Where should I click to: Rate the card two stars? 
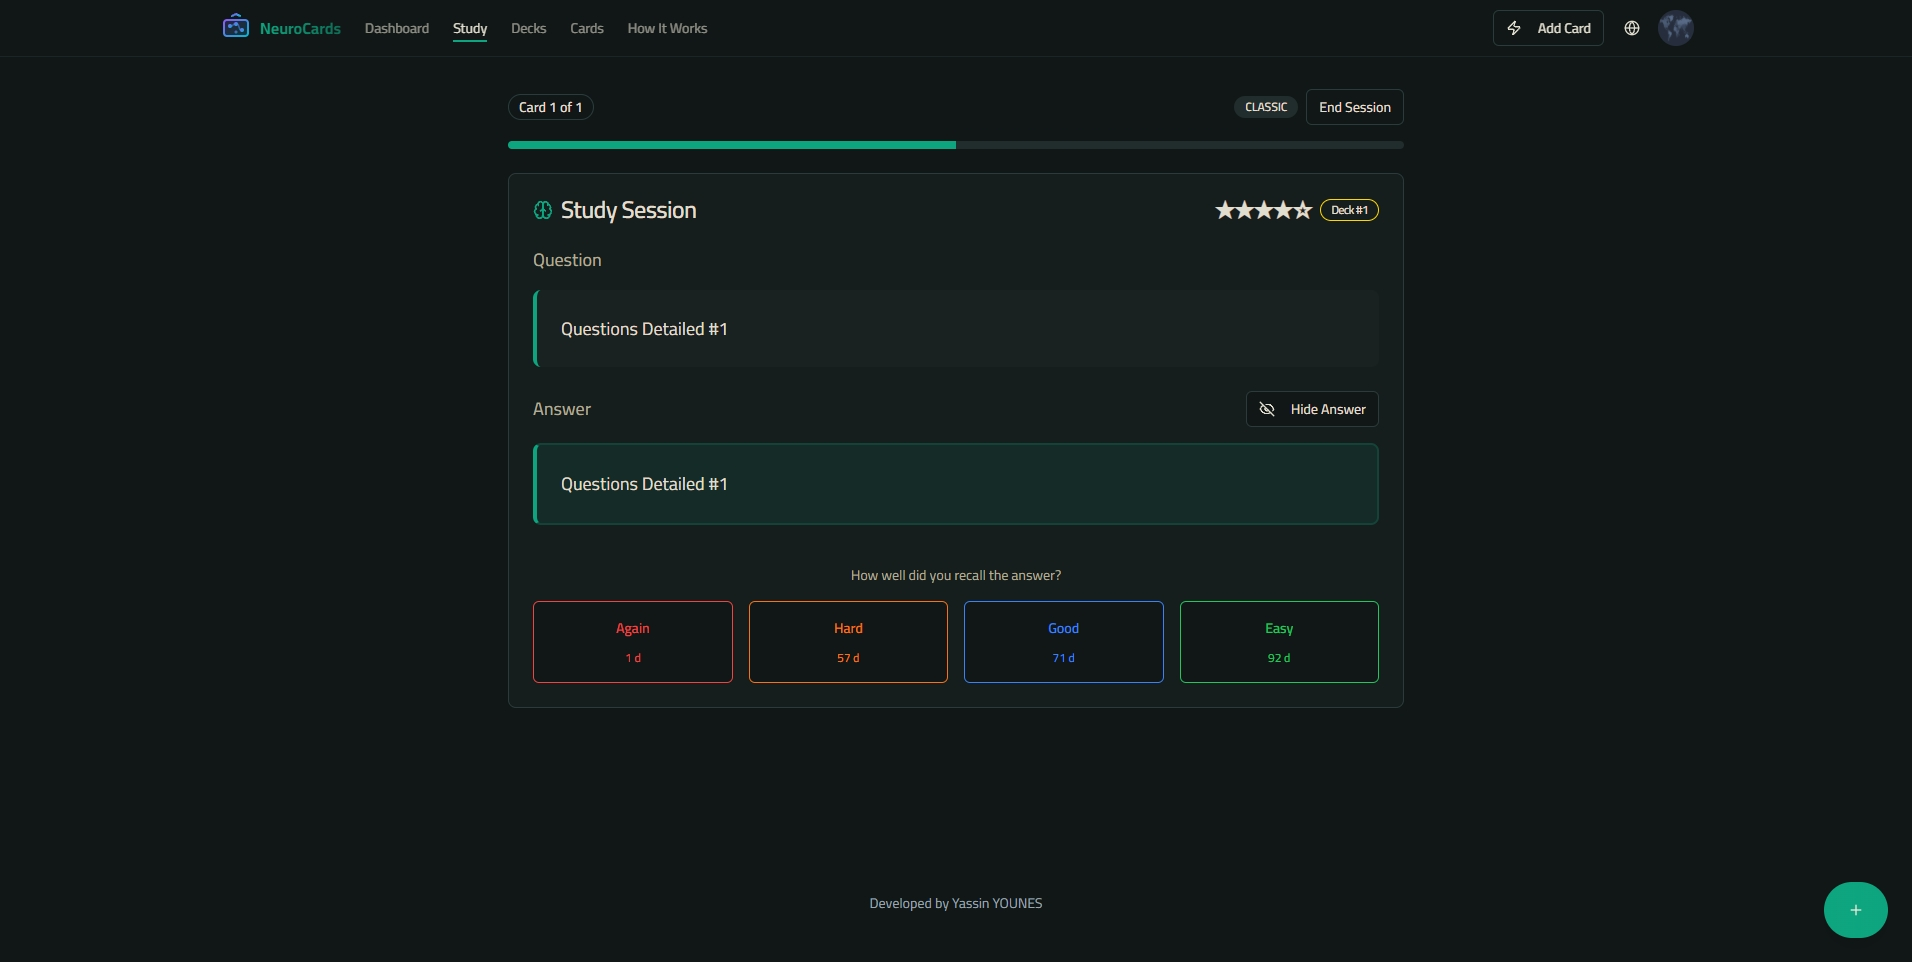click(1244, 210)
